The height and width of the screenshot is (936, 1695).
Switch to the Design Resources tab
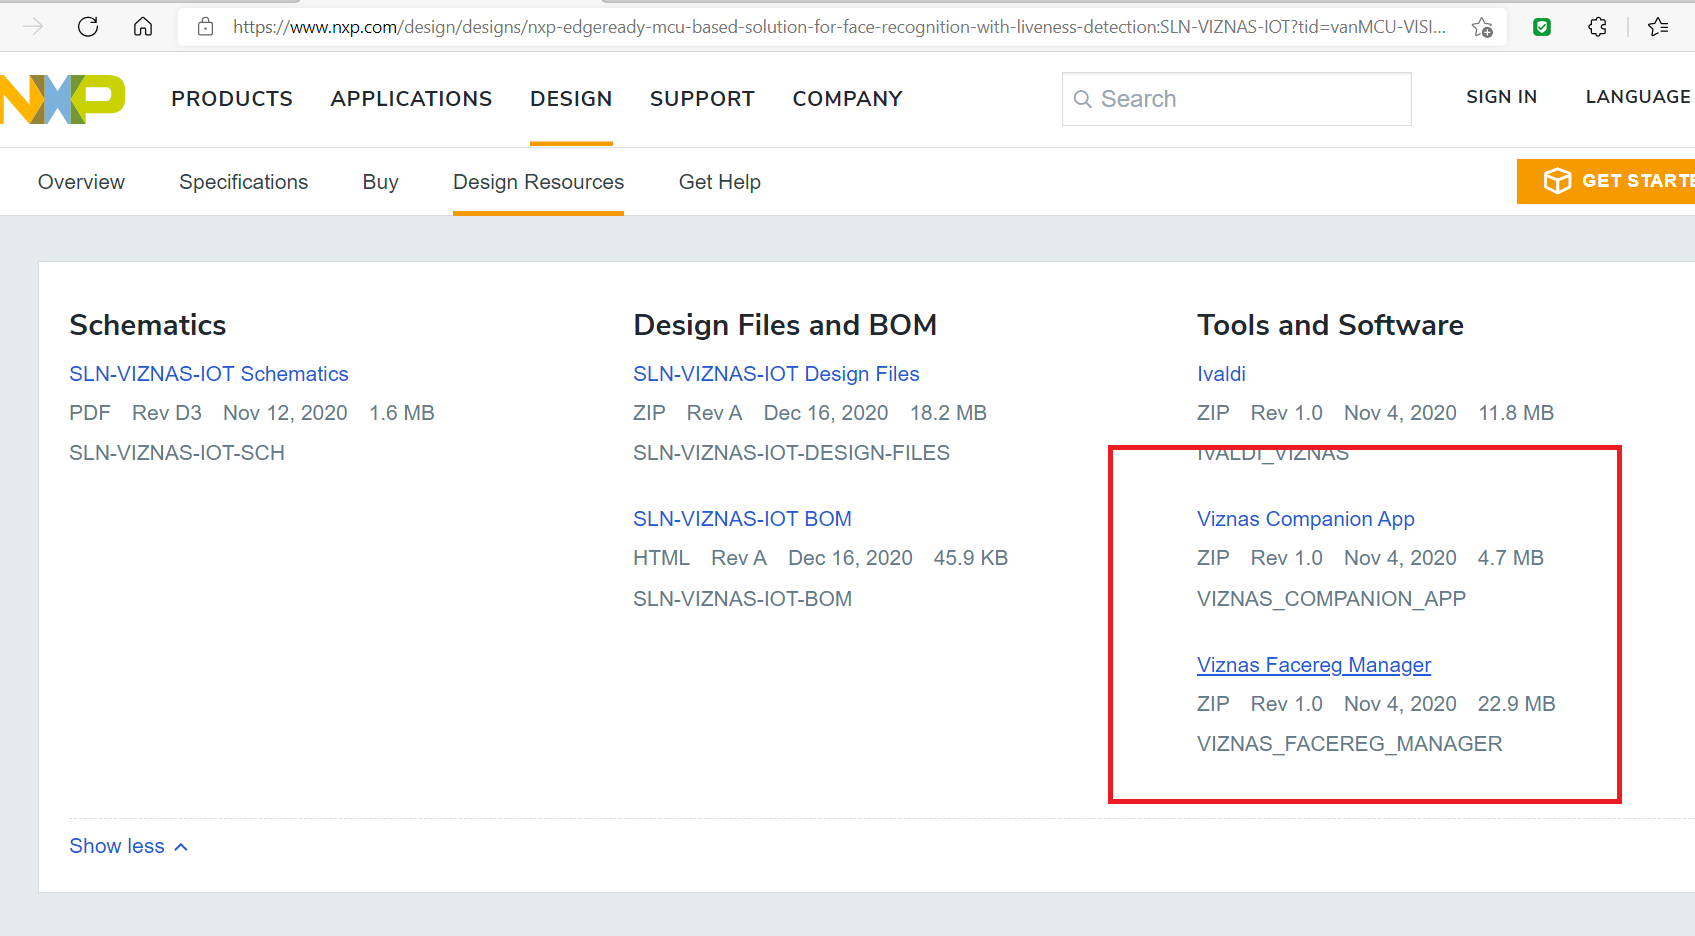538,182
